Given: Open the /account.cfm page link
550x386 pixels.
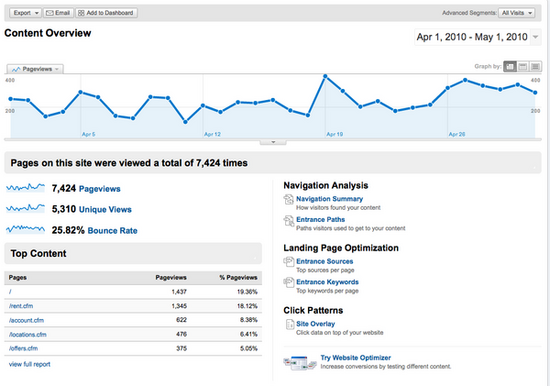Looking at the screenshot, I should point(26,320).
